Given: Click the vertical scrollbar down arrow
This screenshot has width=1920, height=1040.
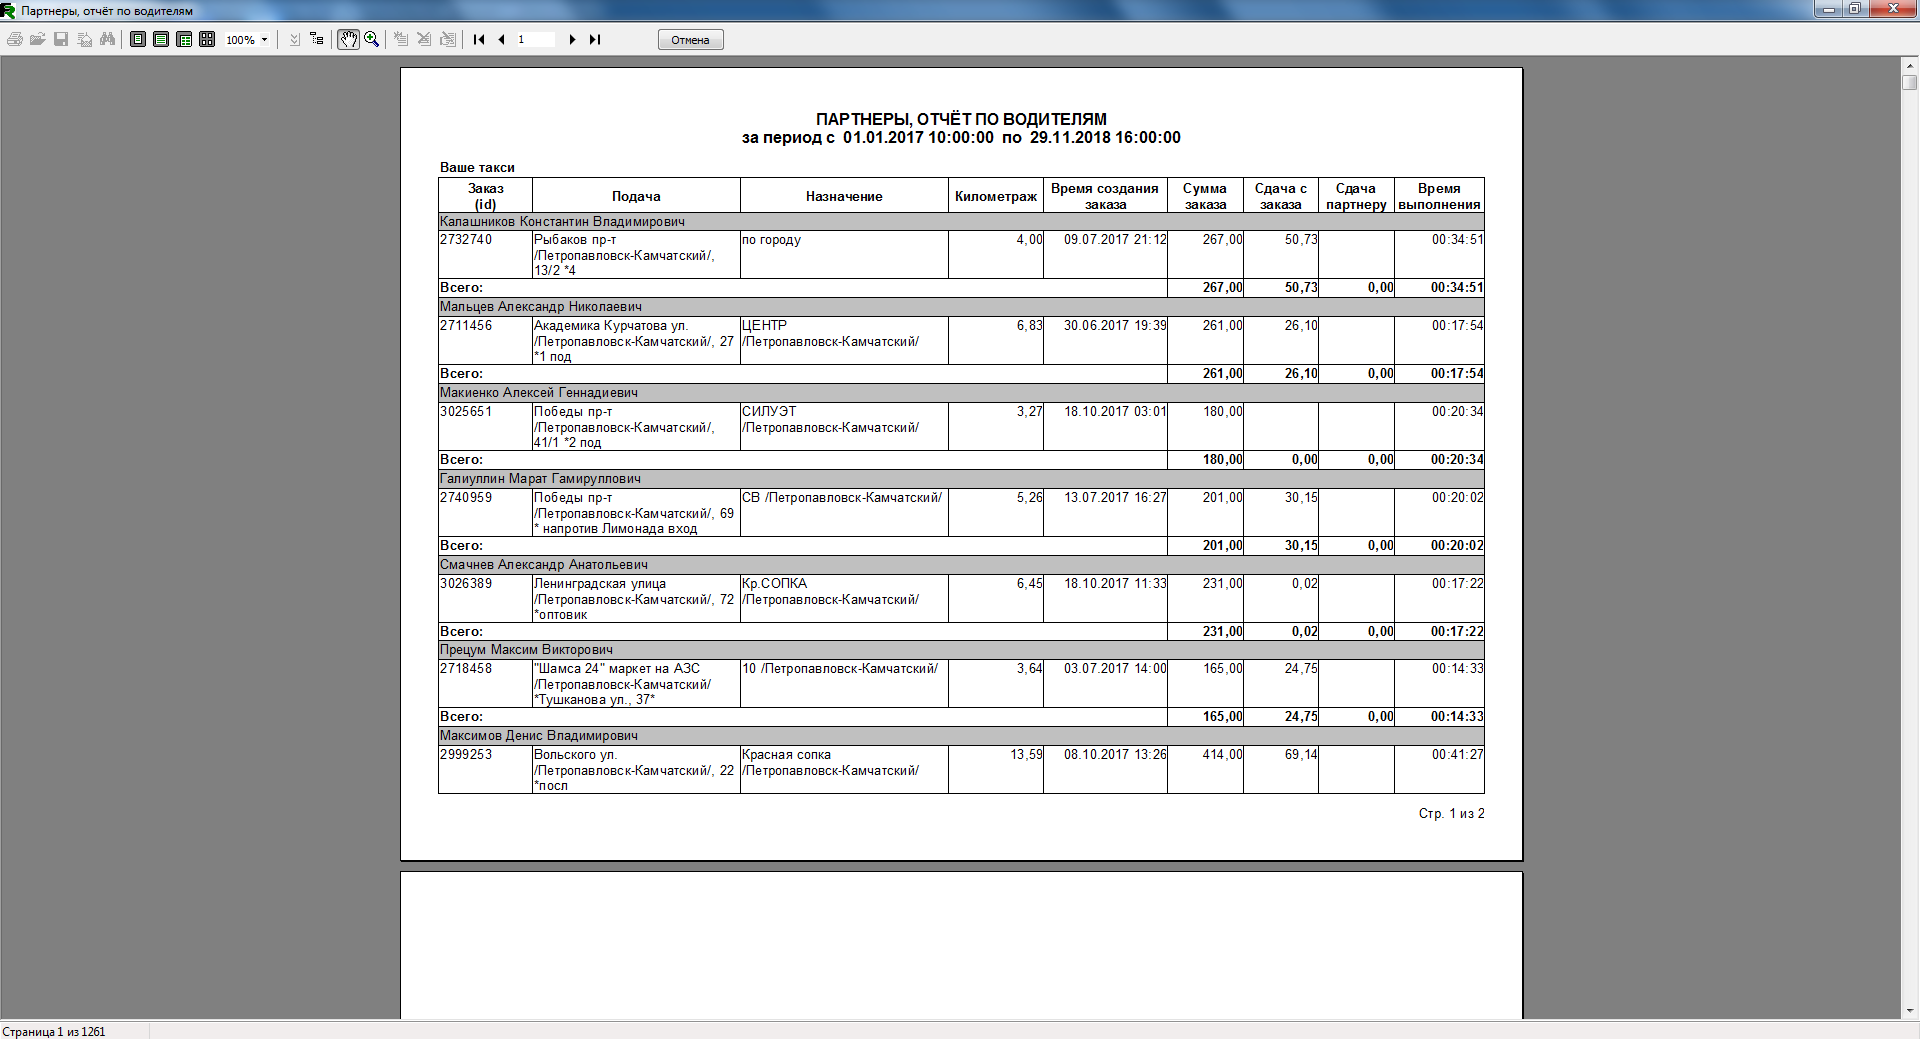Looking at the screenshot, I should [1910, 1011].
